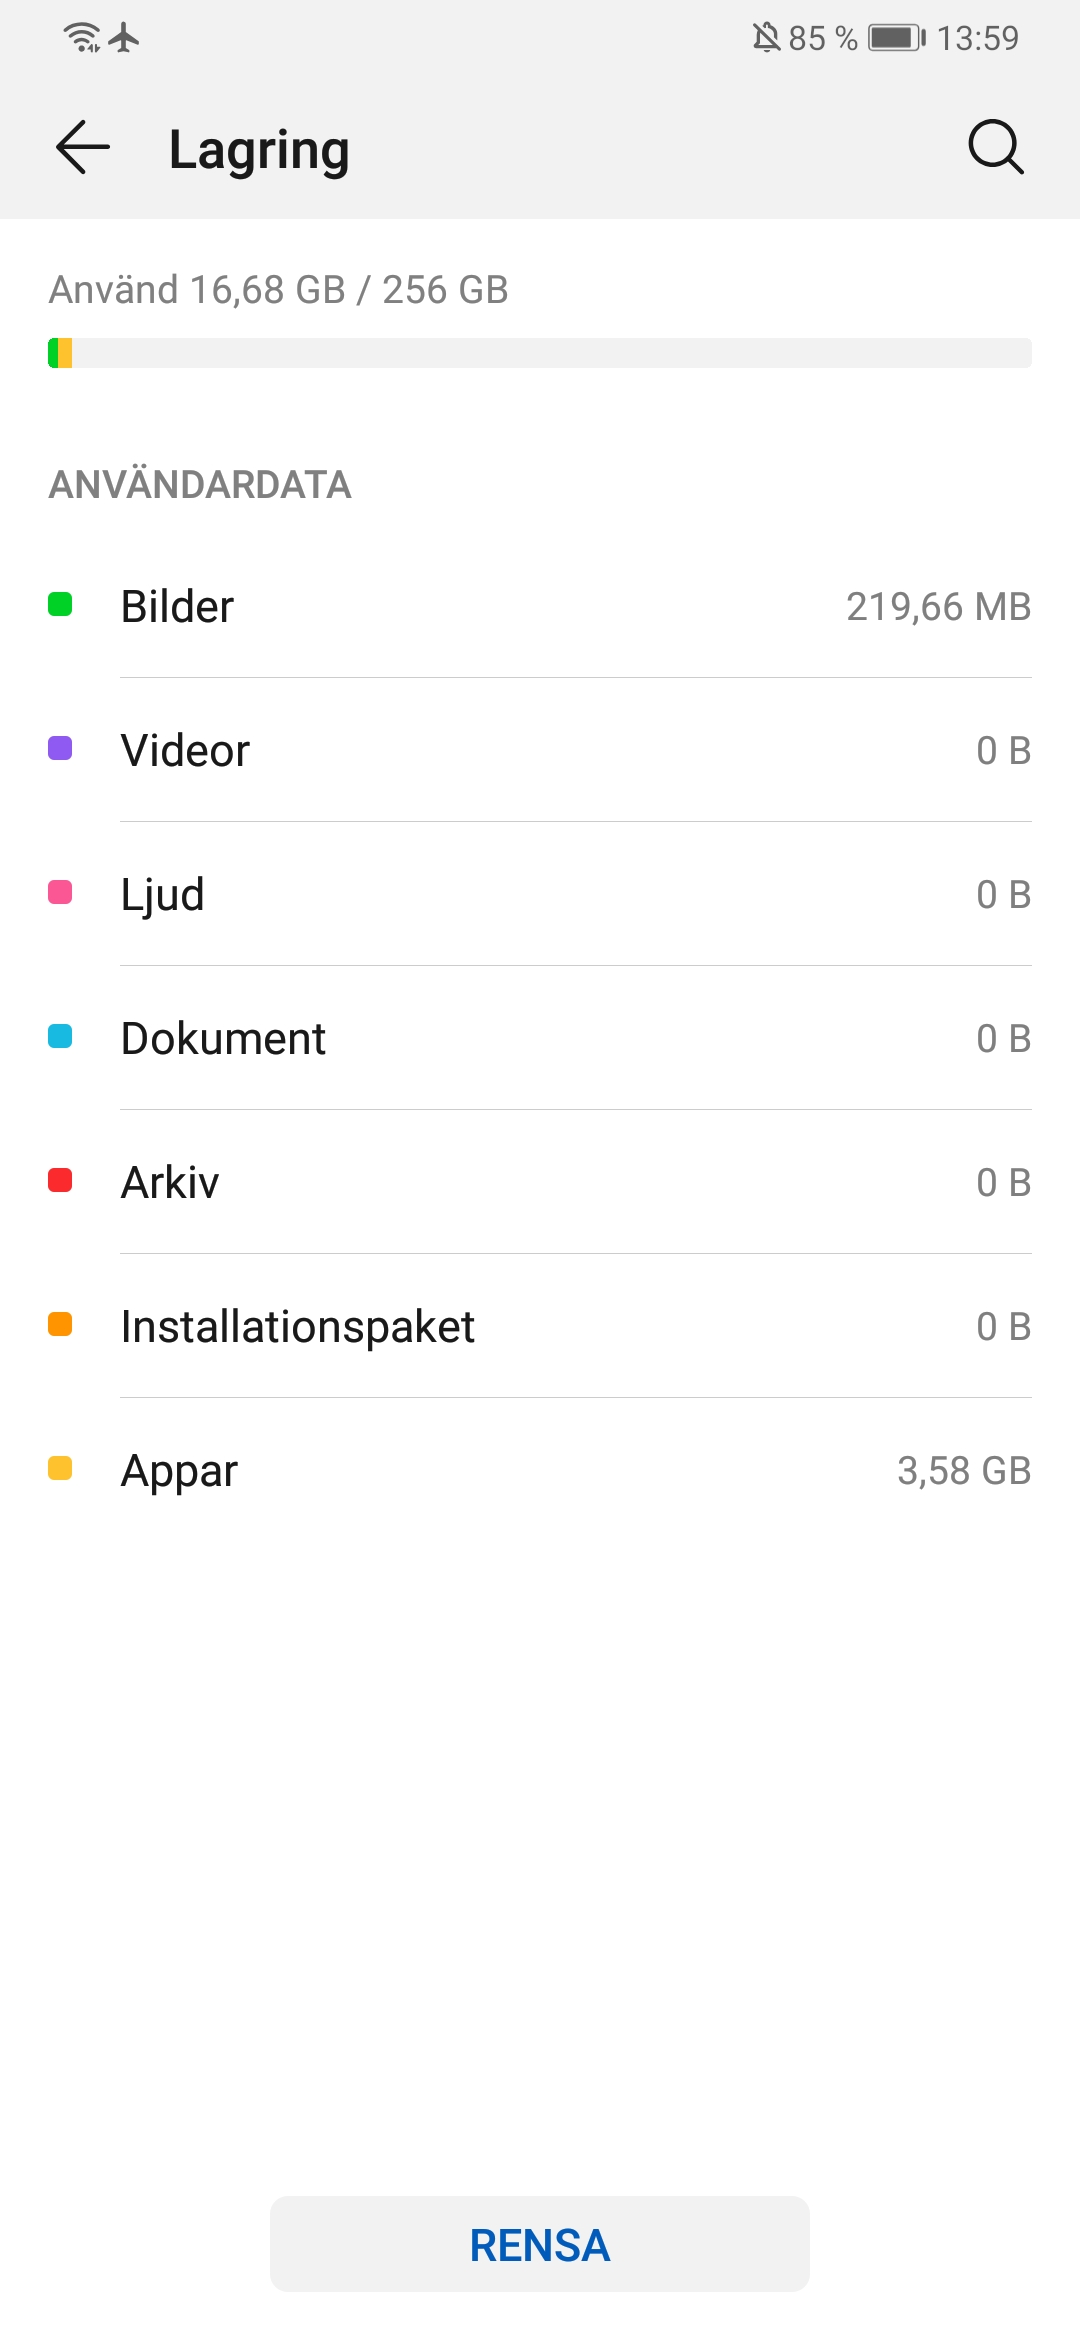Image resolution: width=1080 pixels, height=2340 pixels.
Task: Click the purple Videor color dot
Action: click(60, 749)
